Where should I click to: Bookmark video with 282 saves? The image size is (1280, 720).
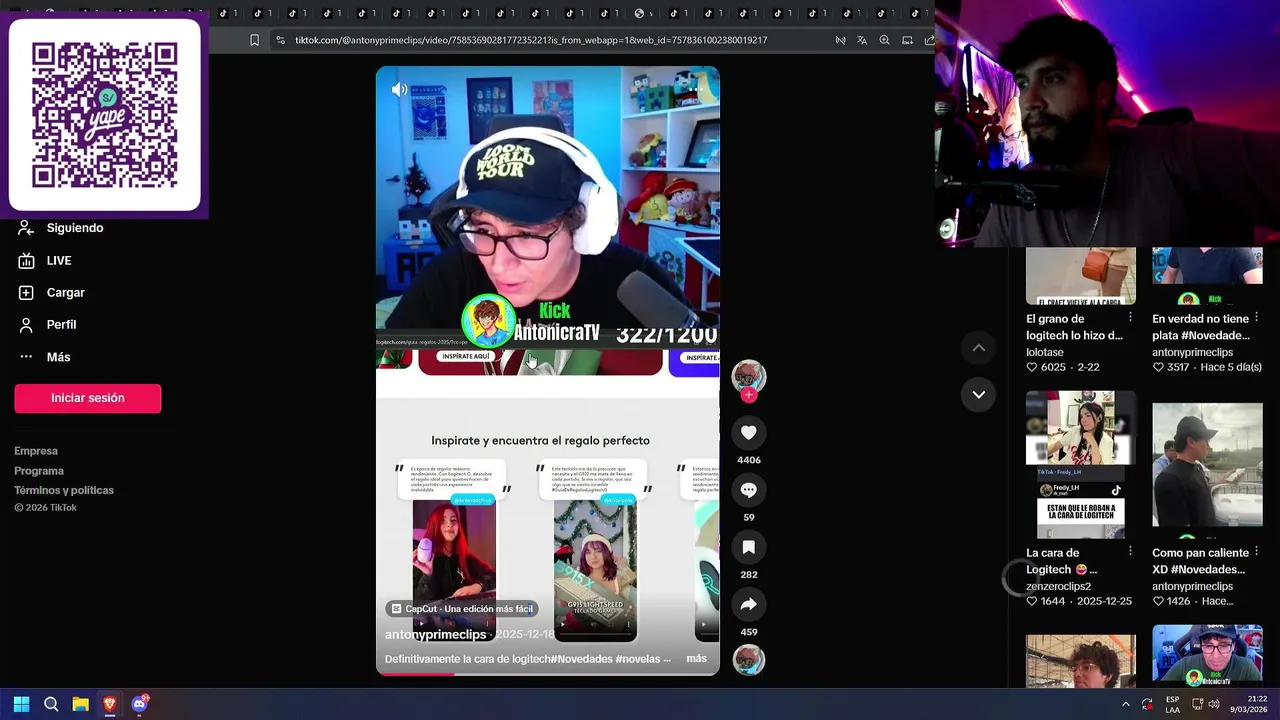[748, 547]
